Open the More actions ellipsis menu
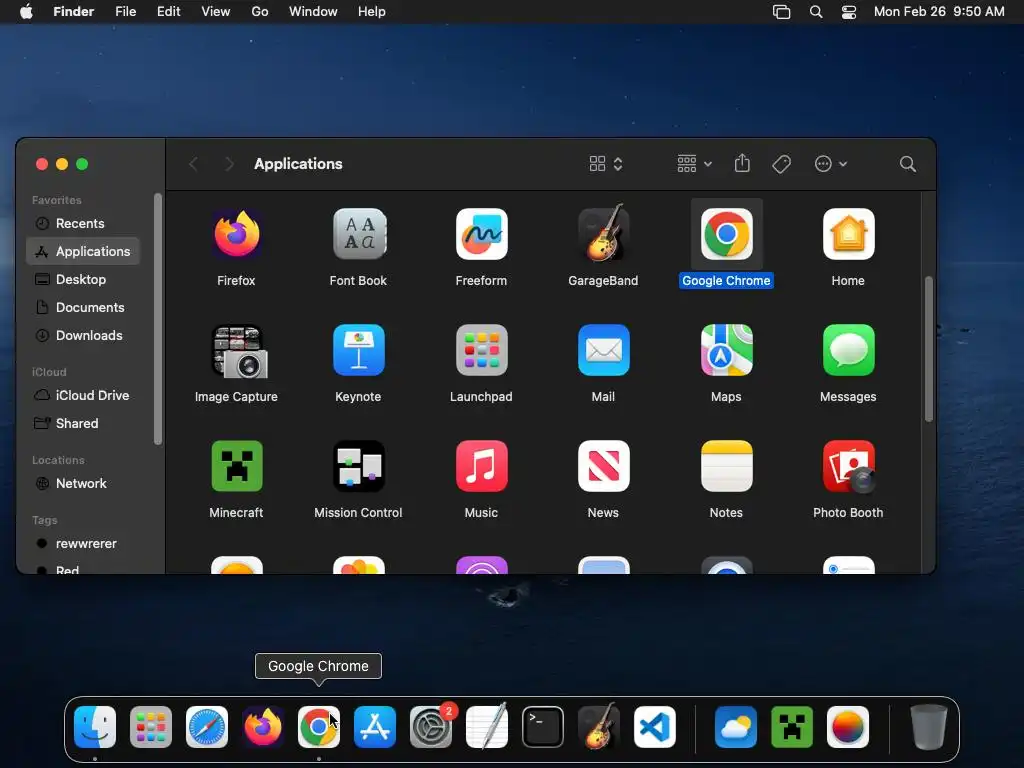The height and width of the screenshot is (768, 1024). point(831,164)
